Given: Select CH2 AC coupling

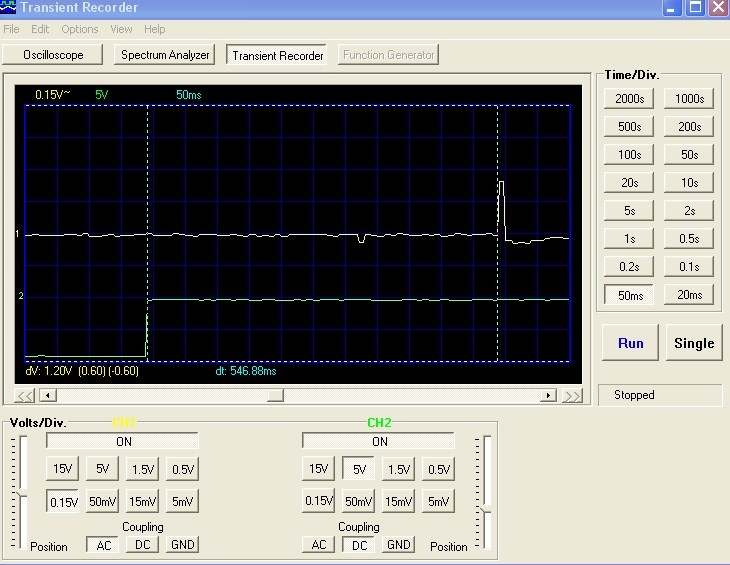Looking at the screenshot, I should (x=318, y=545).
